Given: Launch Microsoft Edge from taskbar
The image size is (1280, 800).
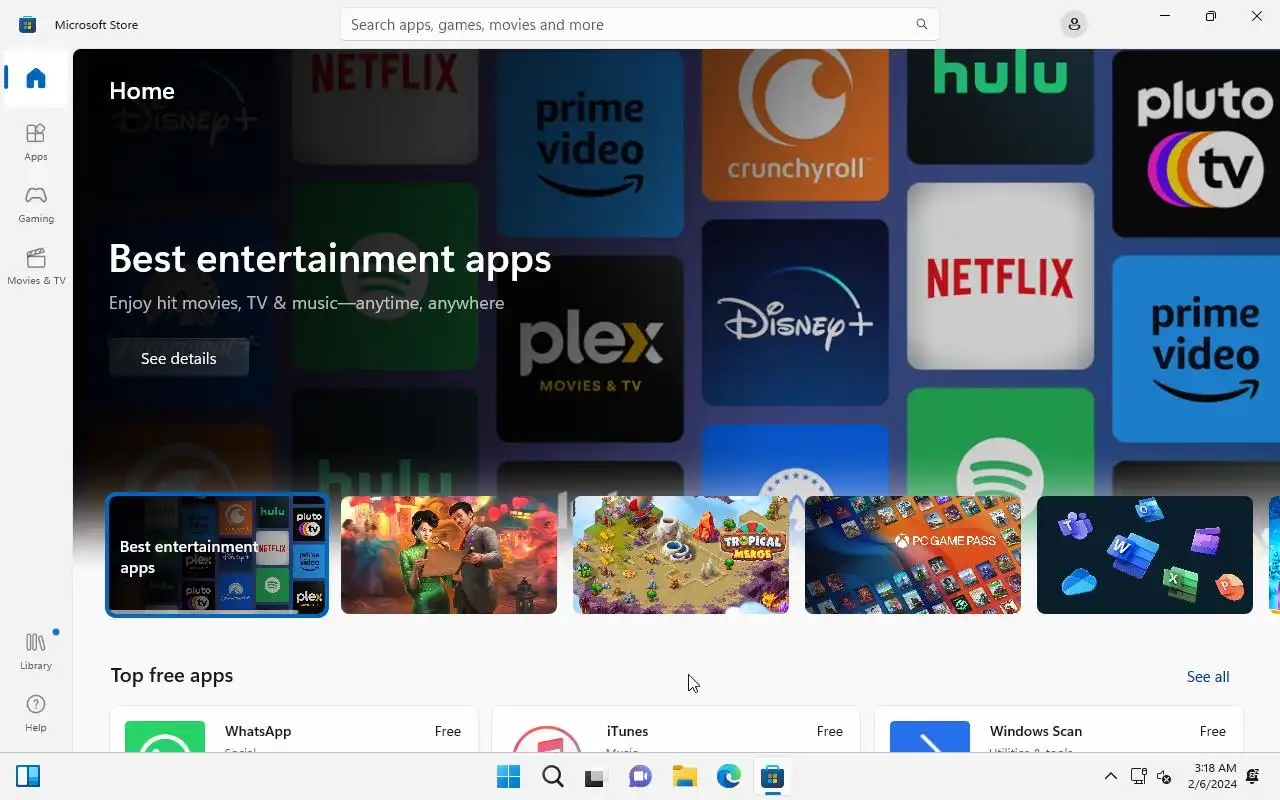Looking at the screenshot, I should point(728,777).
